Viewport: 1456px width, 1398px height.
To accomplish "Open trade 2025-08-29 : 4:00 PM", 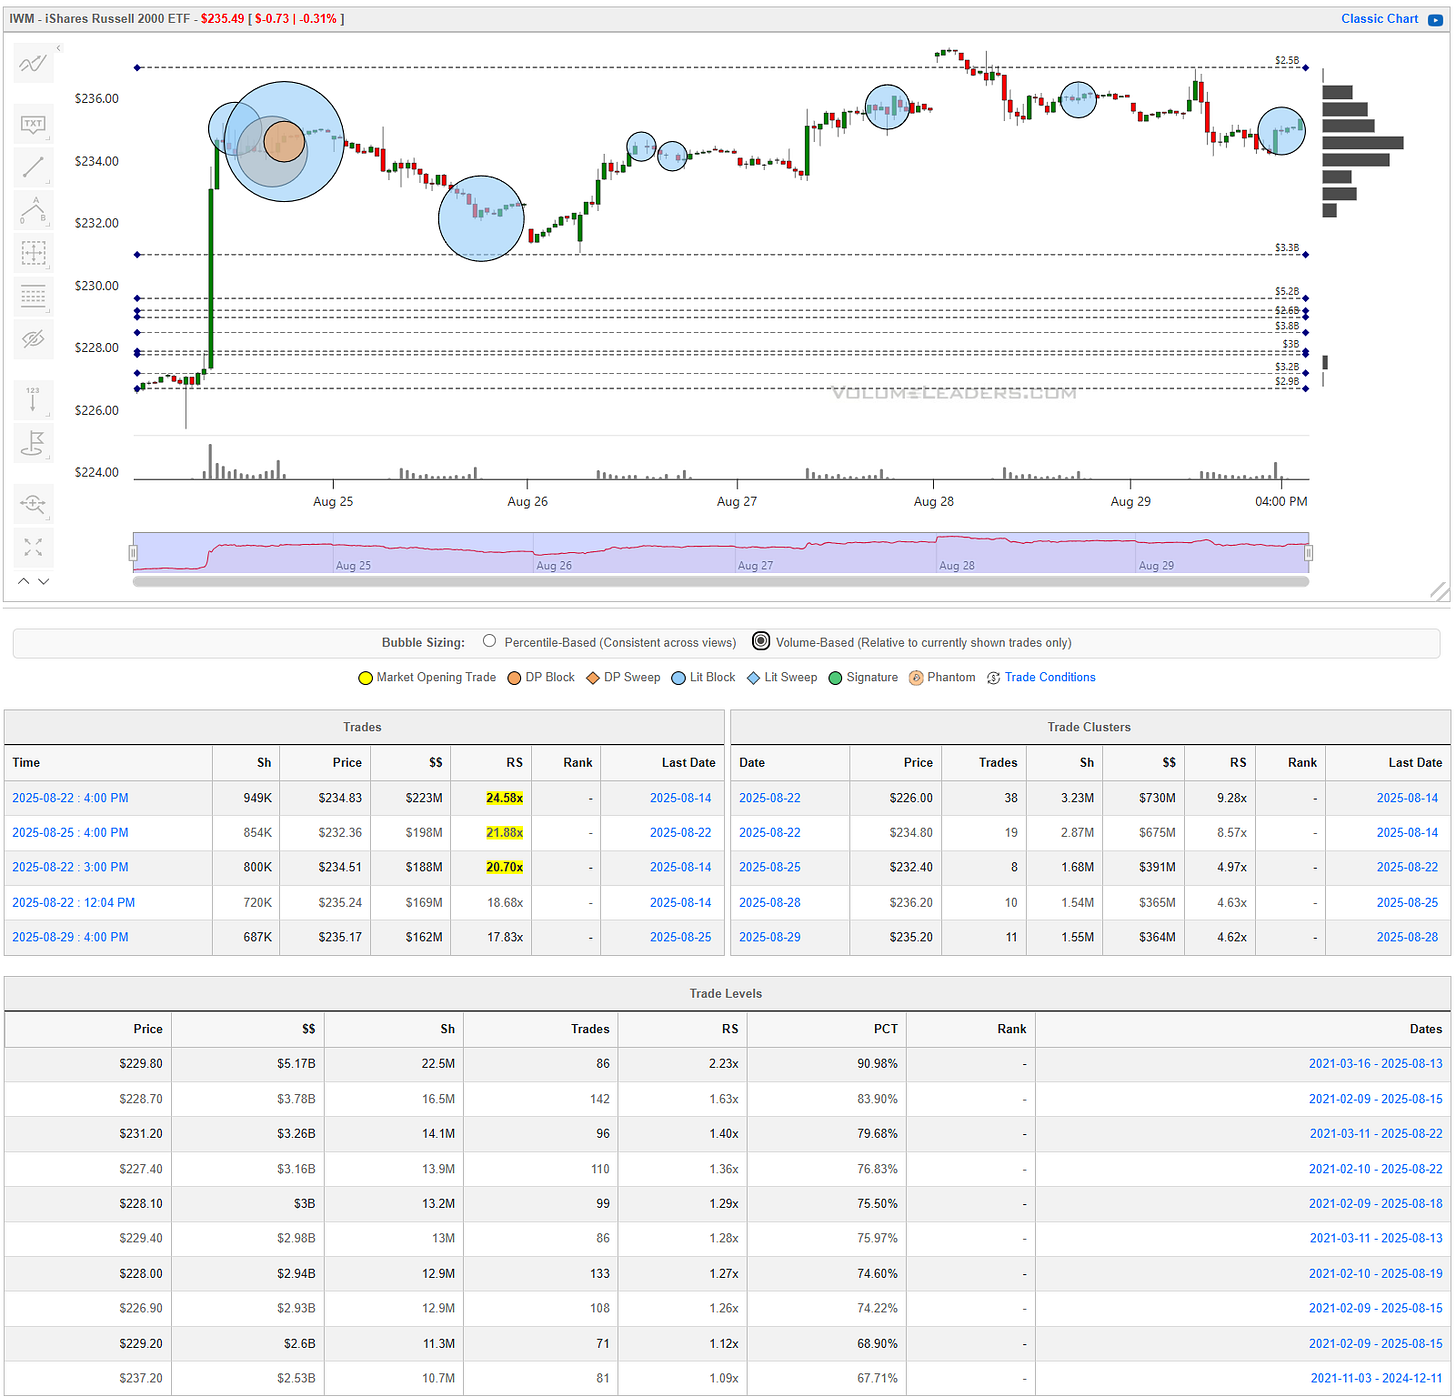I will point(70,938).
